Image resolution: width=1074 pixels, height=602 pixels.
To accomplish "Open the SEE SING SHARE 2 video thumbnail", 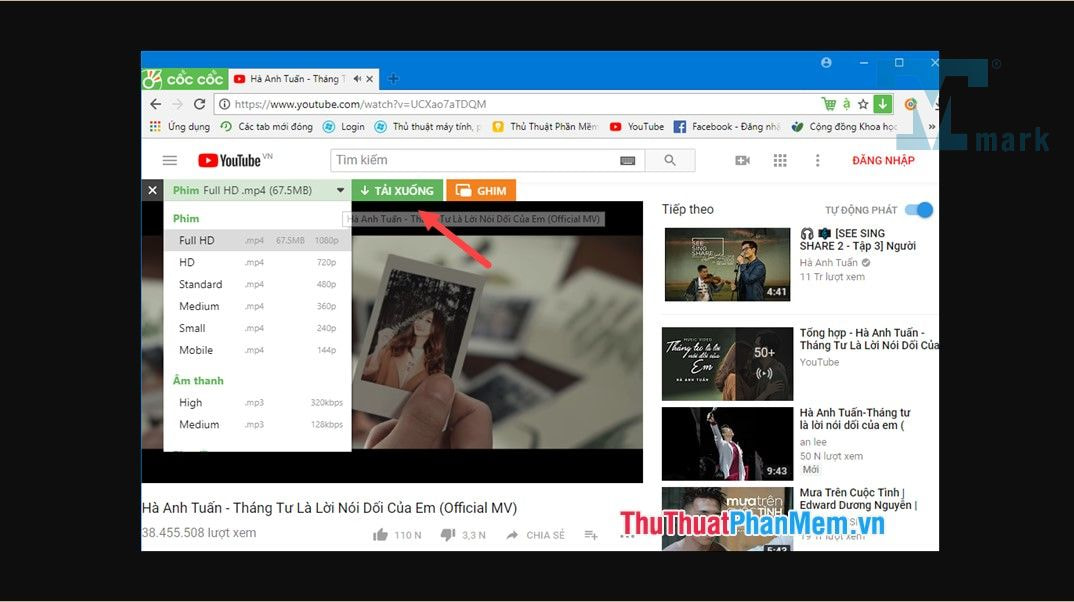I will (x=727, y=264).
